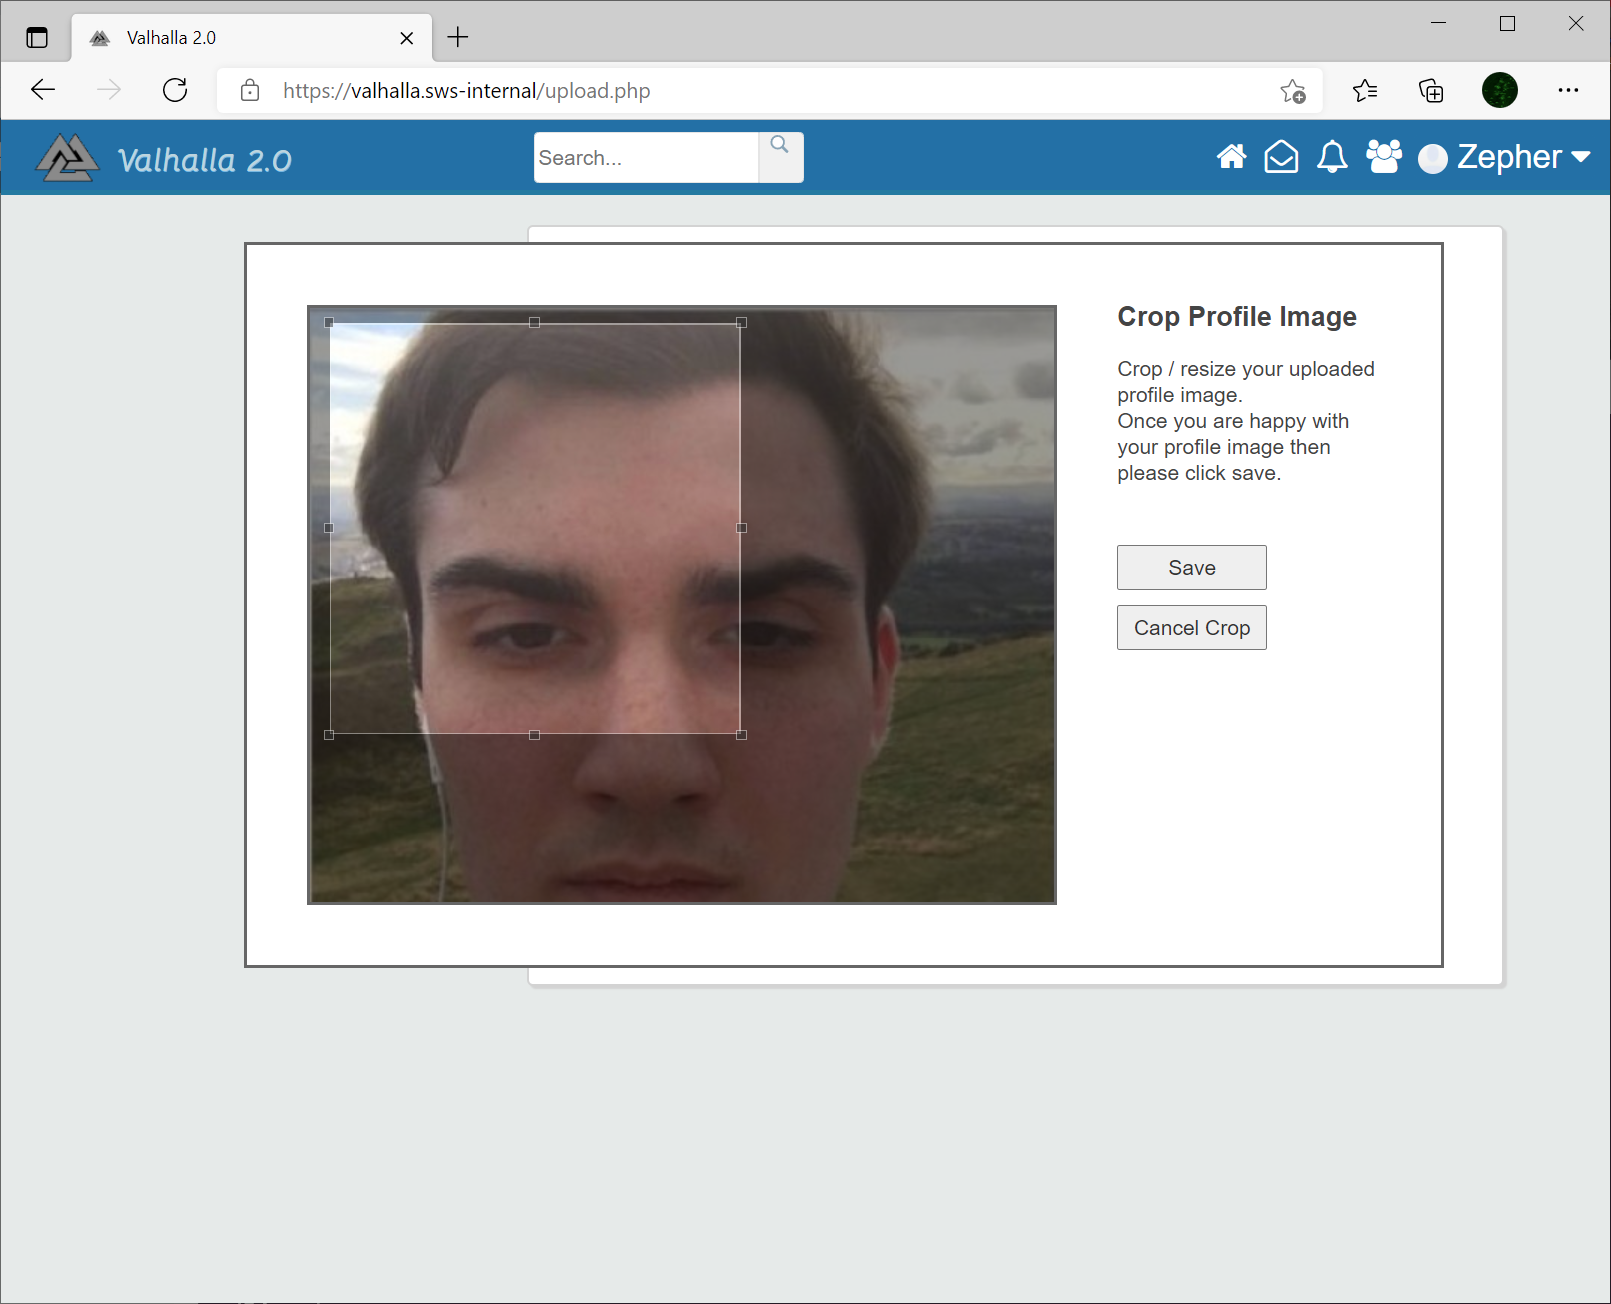Click the bottom-right crop handle
This screenshot has height=1304, width=1611.
[x=741, y=734]
